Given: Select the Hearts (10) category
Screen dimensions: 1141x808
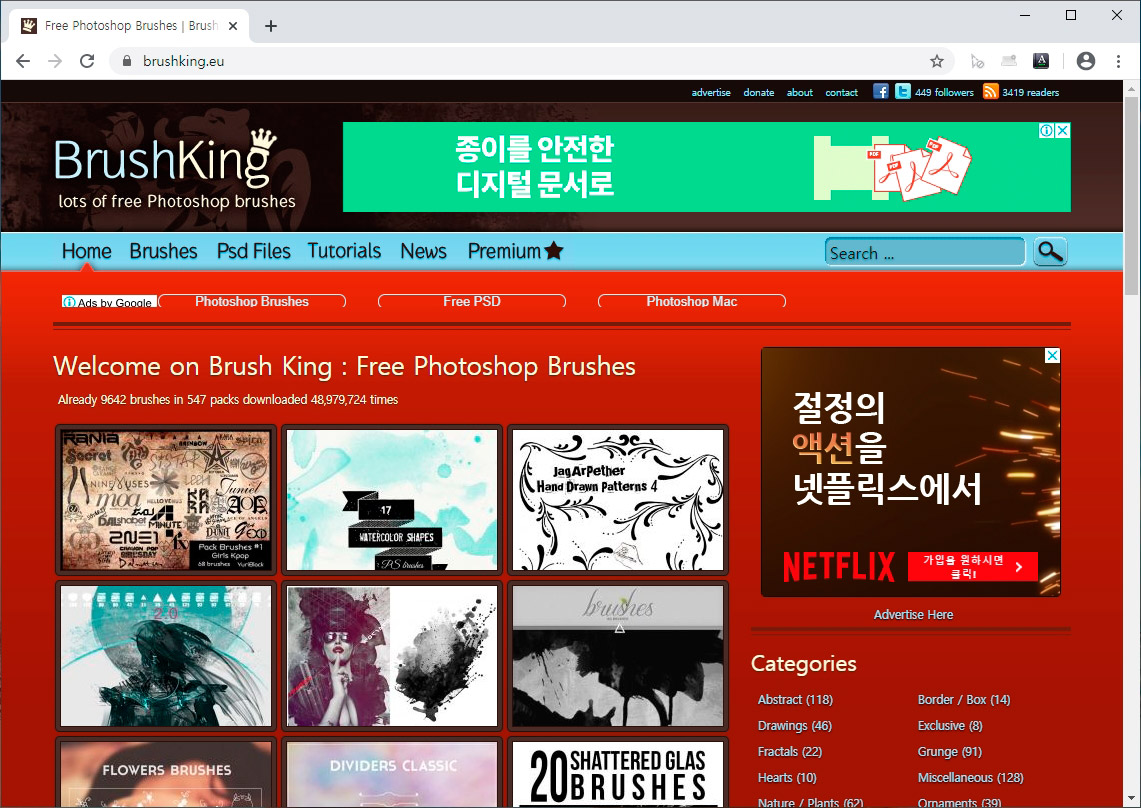Looking at the screenshot, I should point(787,778).
